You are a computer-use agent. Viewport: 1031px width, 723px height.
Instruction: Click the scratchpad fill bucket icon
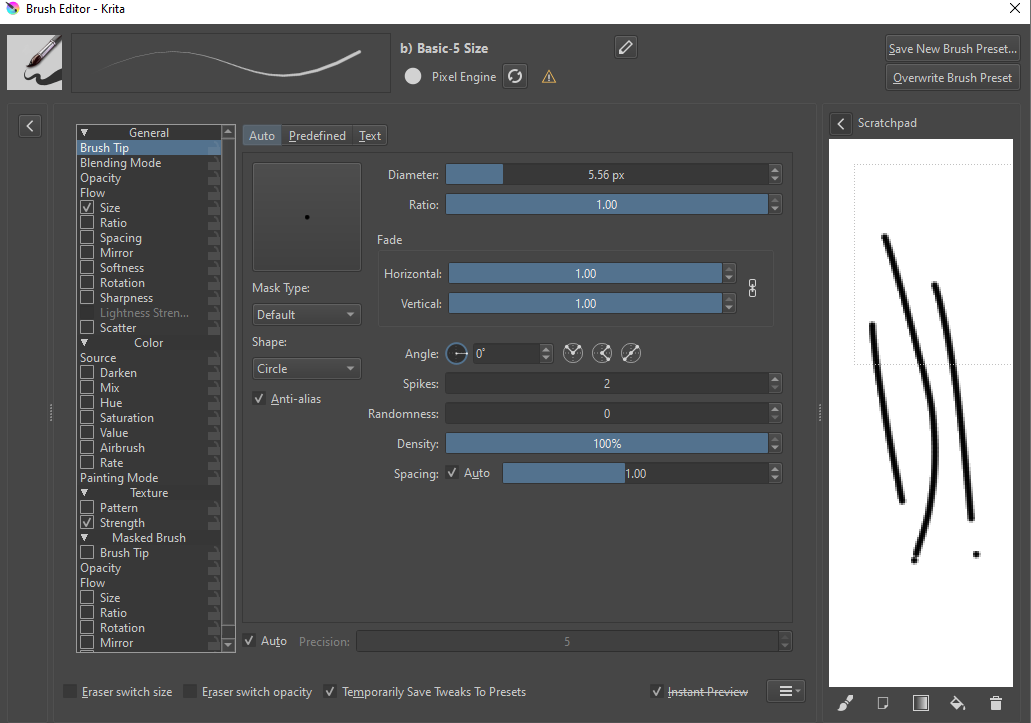[x=957, y=703]
